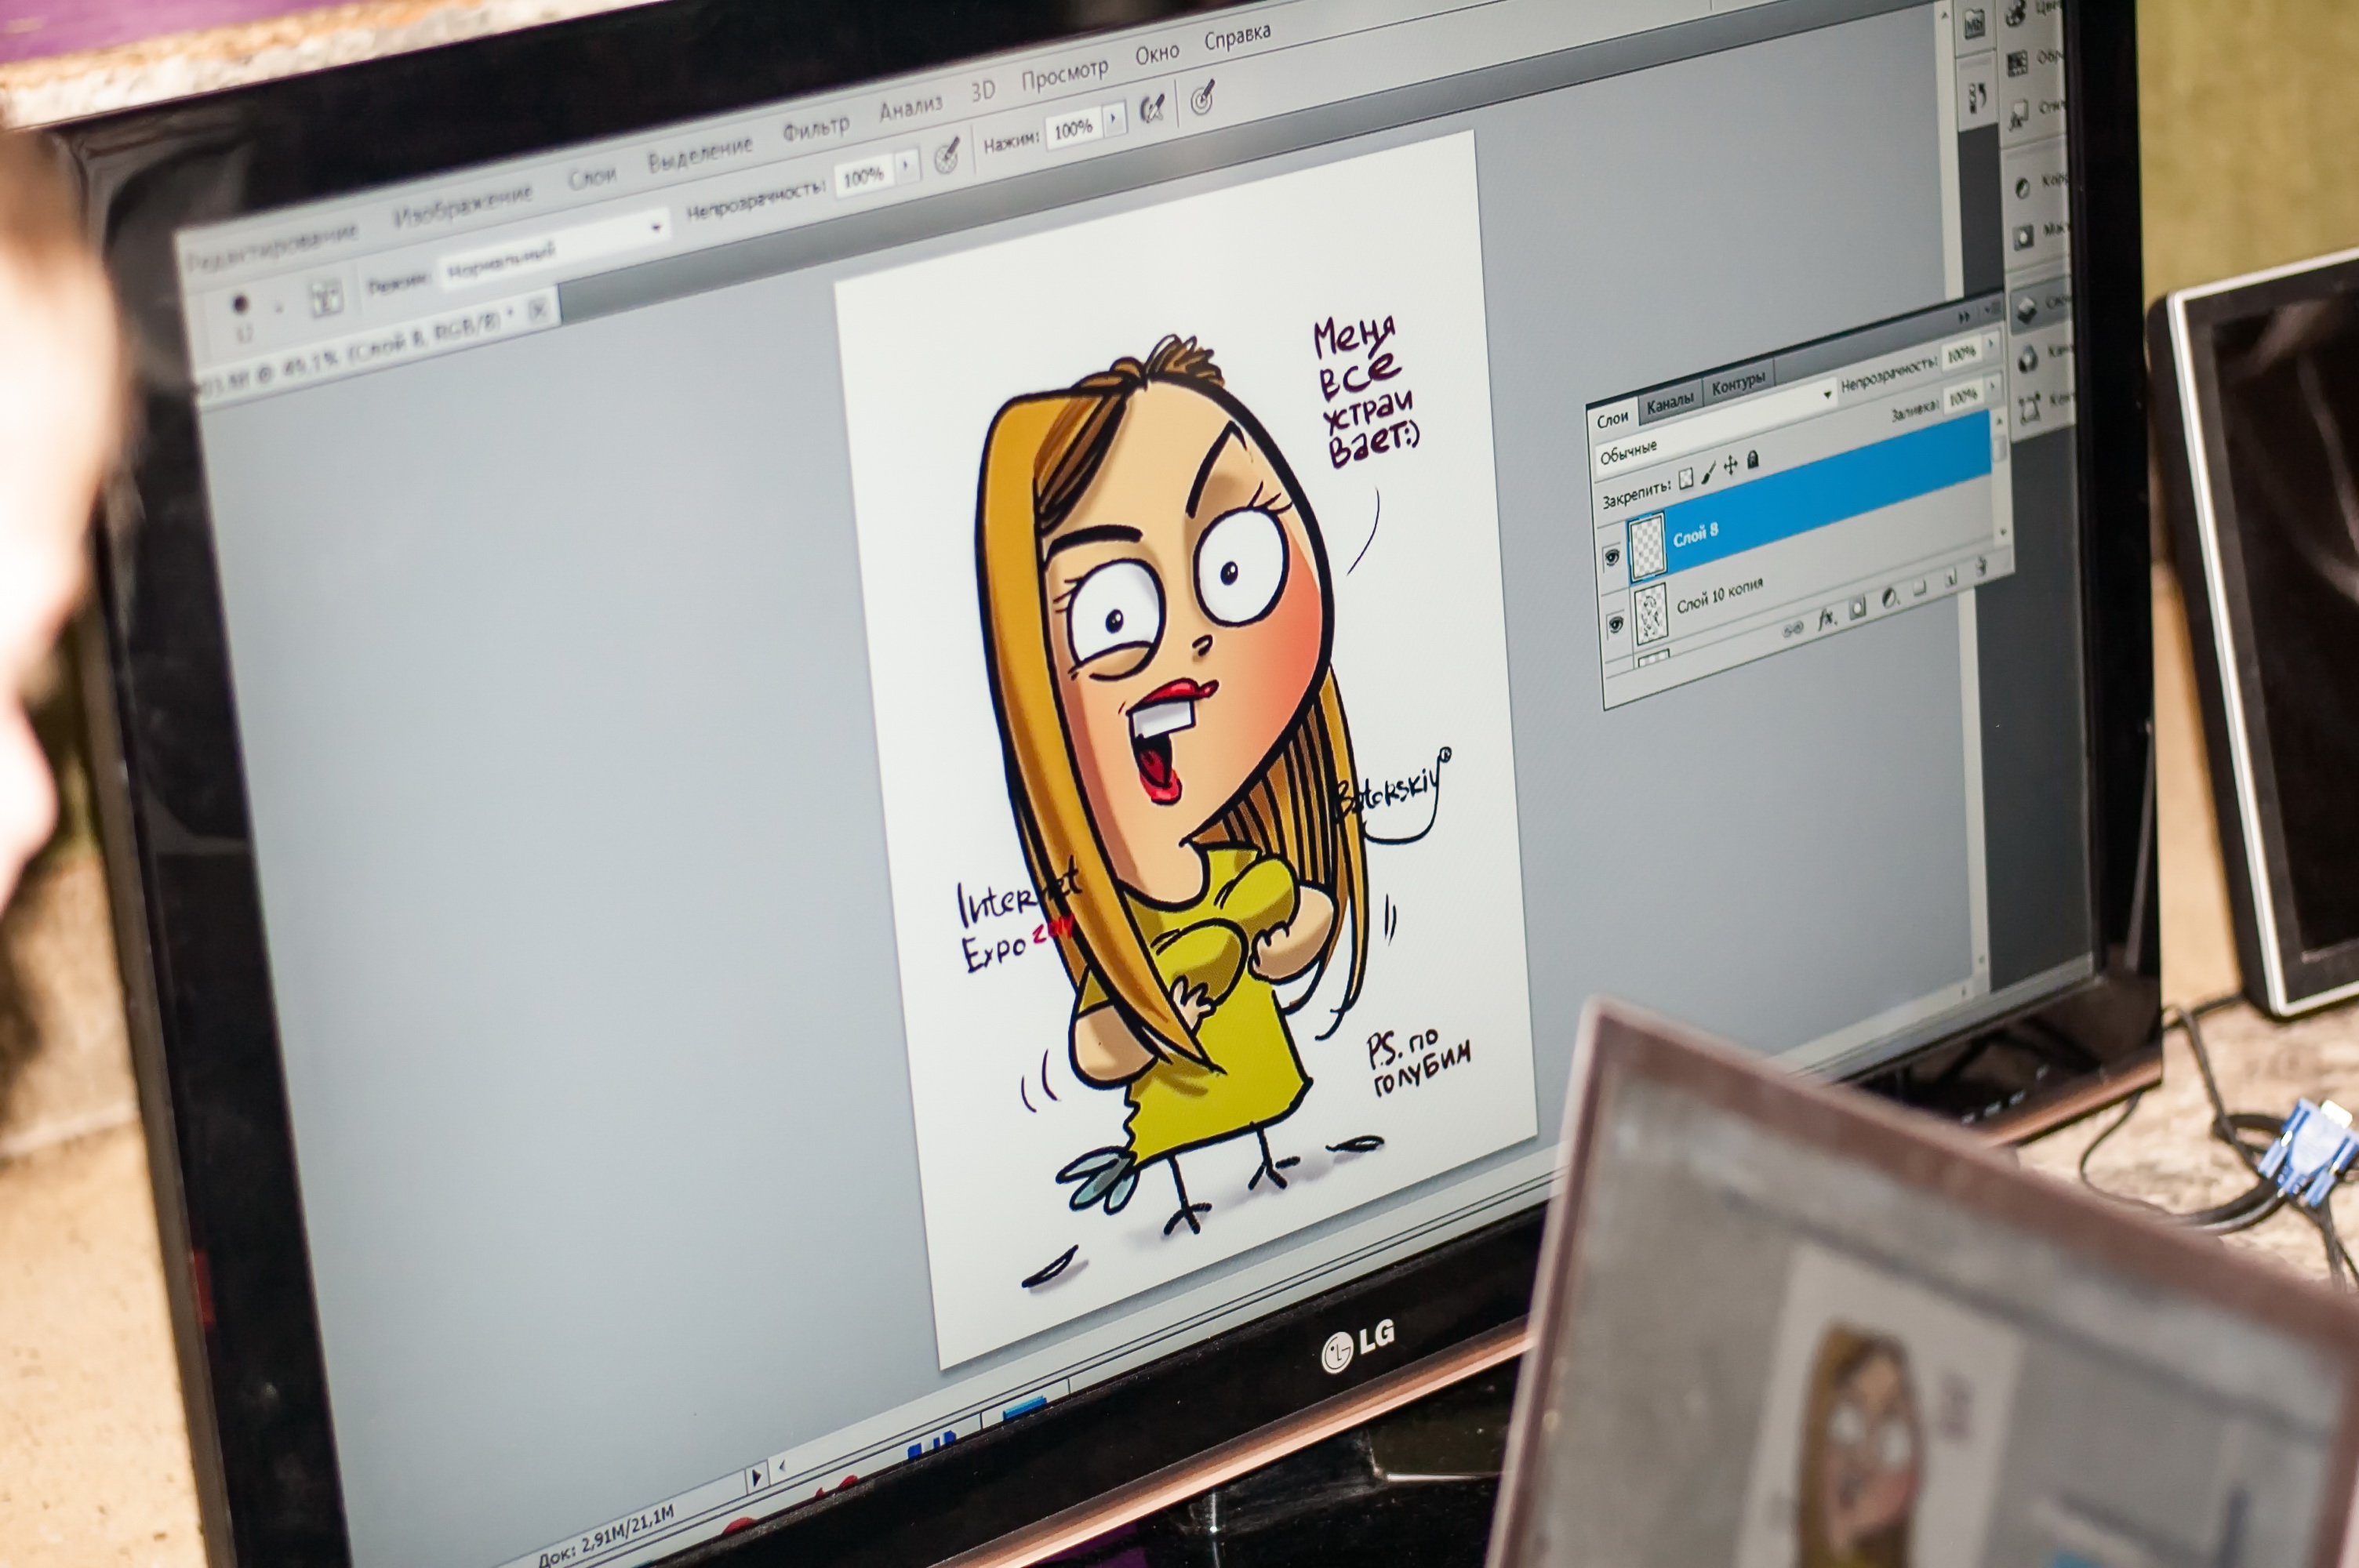Open the Слои menu in the menu bar
2359x1568 pixels.
coord(592,177)
